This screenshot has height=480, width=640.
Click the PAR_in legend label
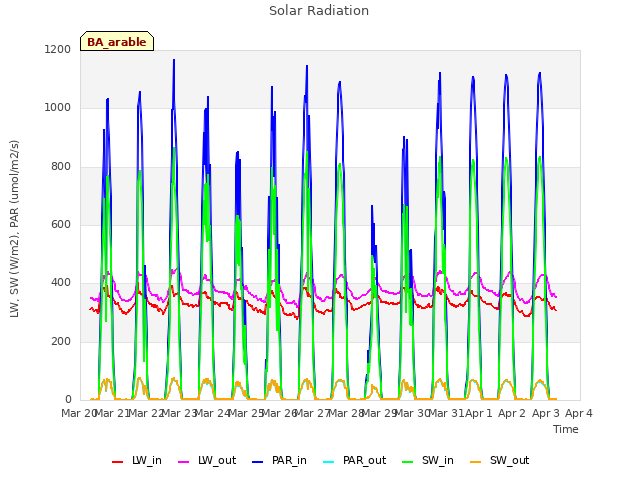click(289, 461)
